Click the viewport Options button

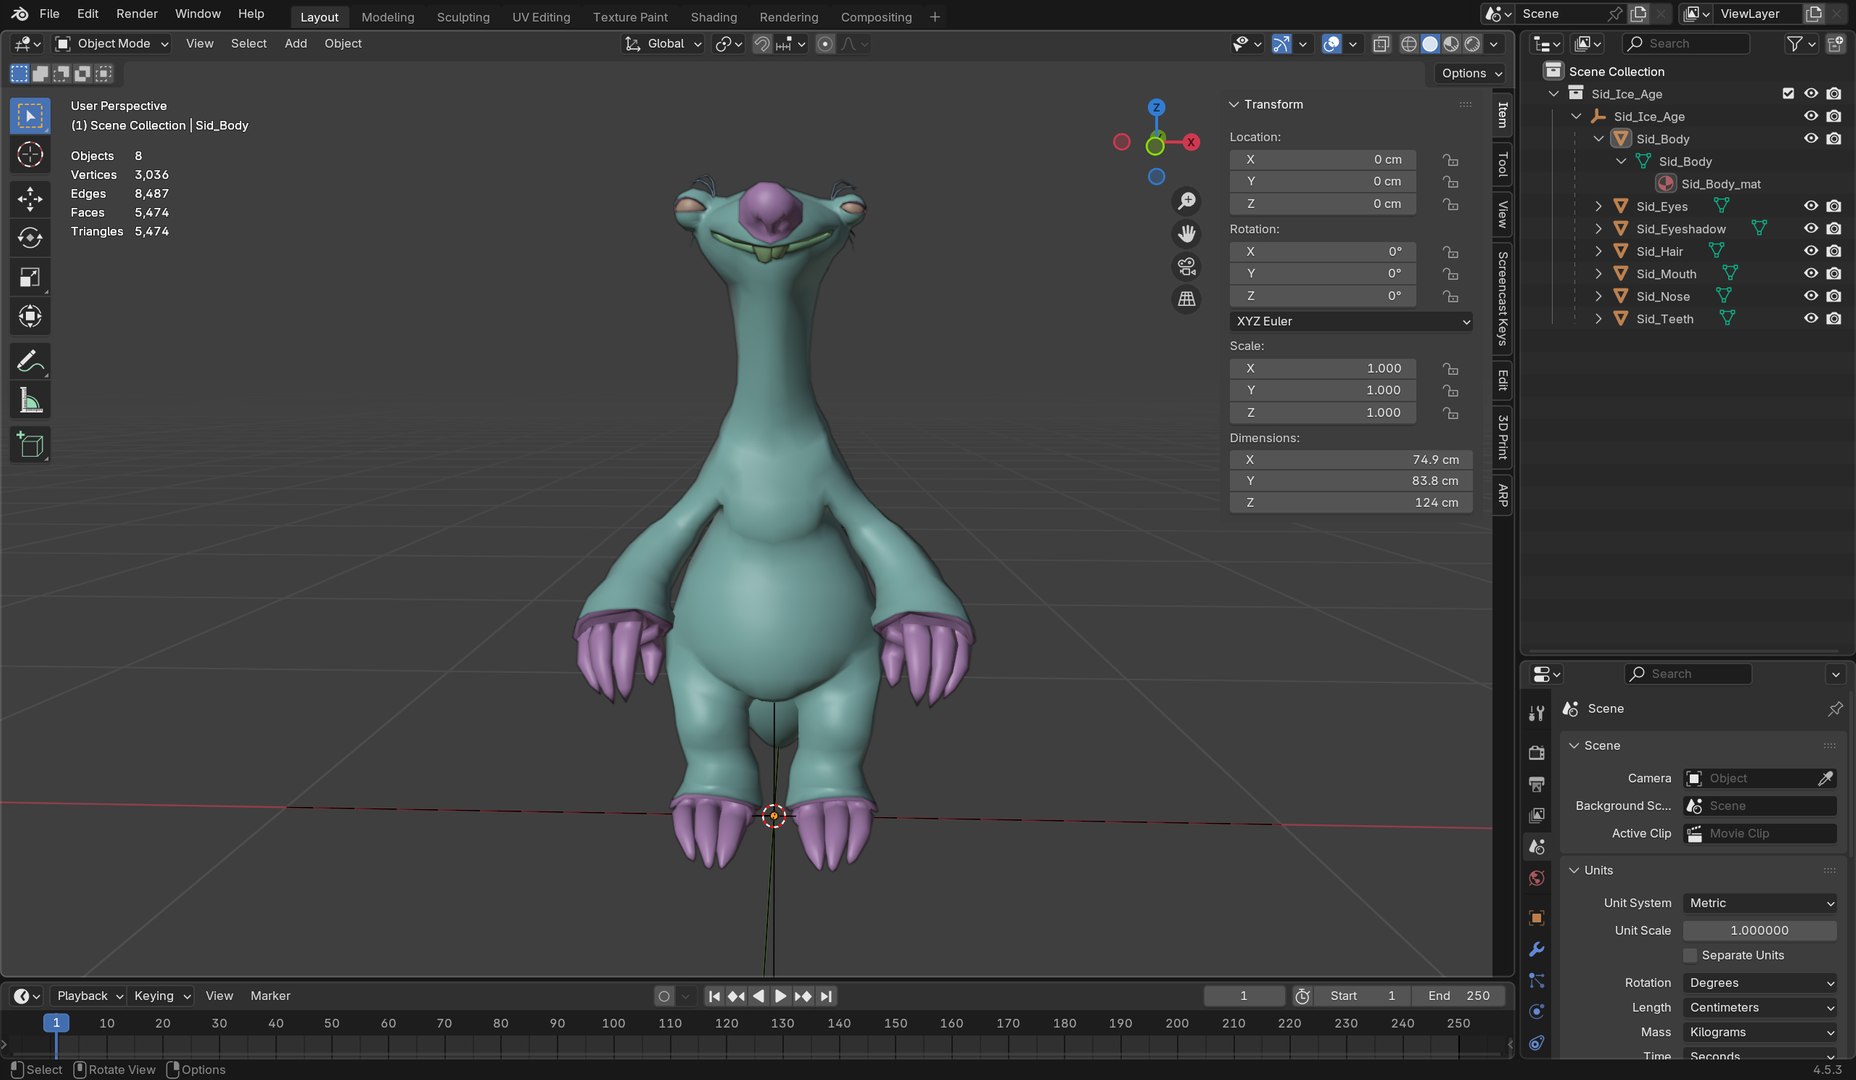[x=1472, y=74]
